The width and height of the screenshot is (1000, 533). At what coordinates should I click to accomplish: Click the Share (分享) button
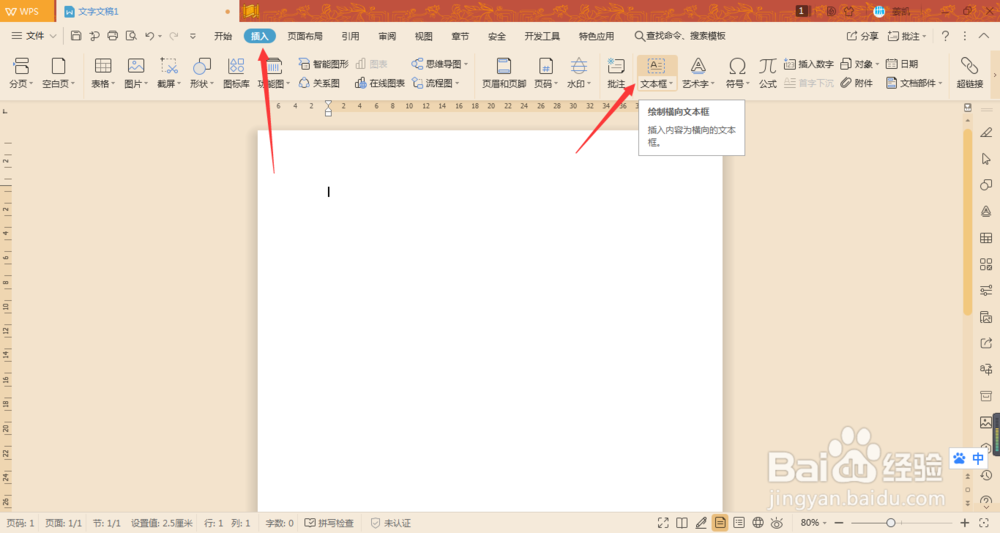862,36
